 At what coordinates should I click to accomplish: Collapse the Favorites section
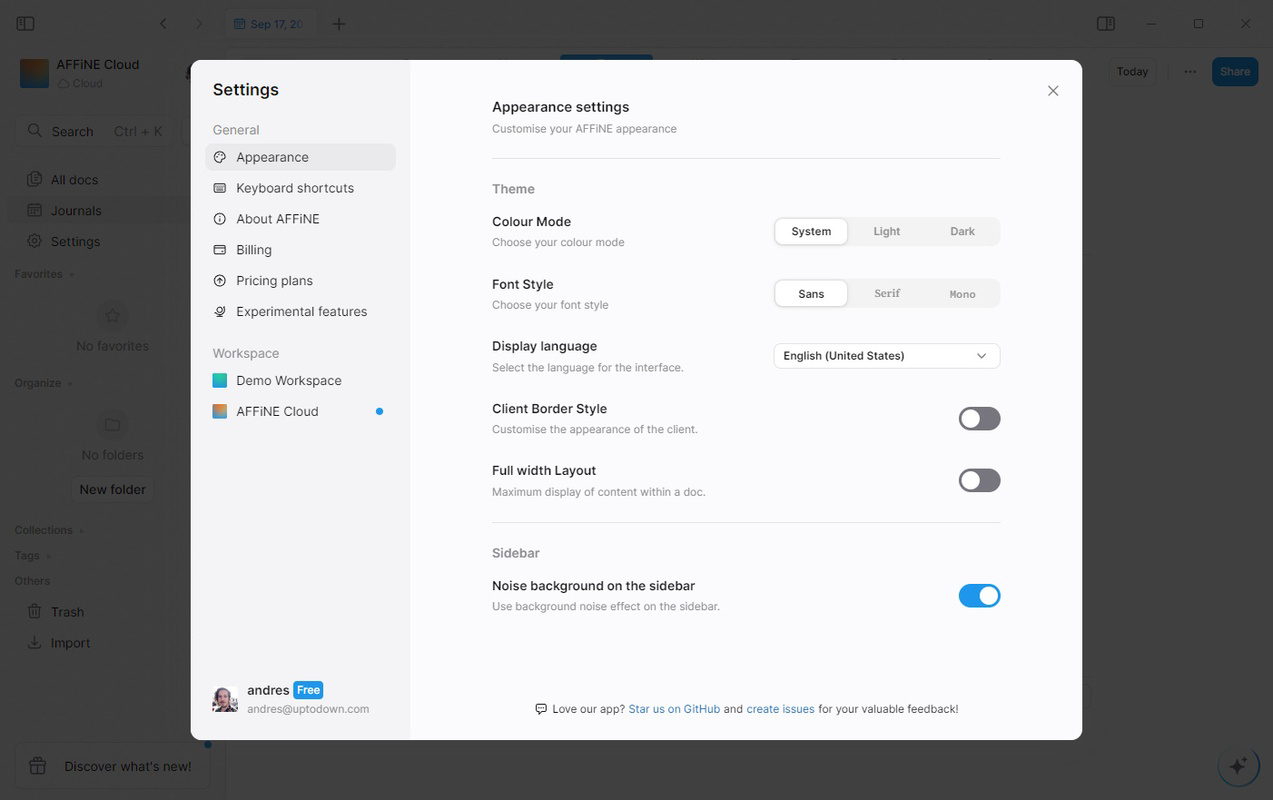(x=71, y=275)
